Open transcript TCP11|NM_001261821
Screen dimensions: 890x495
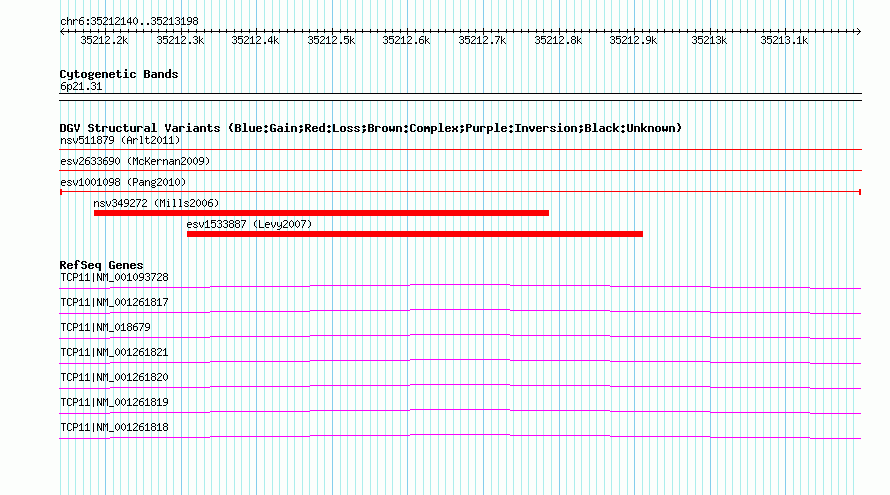coord(114,353)
